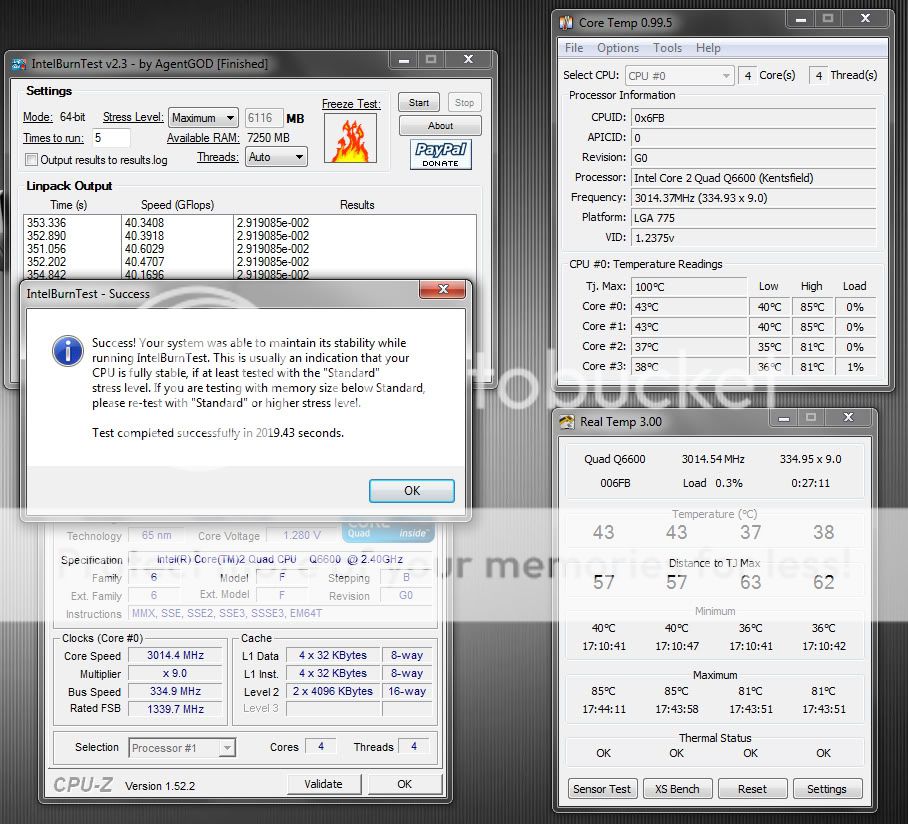908x824 pixels.
Task: Click the Core Voltage 1.280 V value in CPU-Z
Action: (x=302, y=535)
